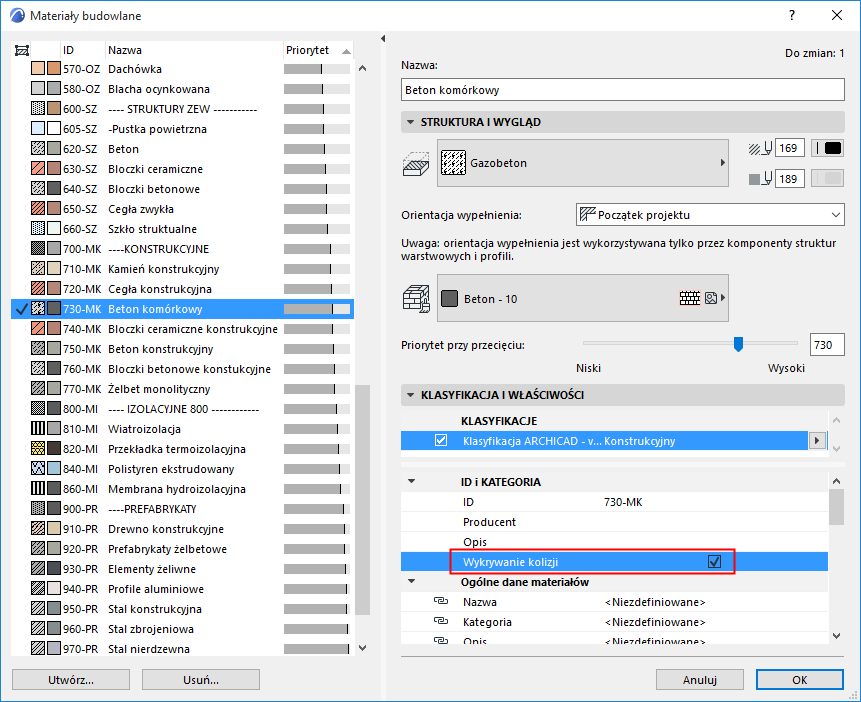The height and width of the screenshot is (702, 861).
Task: Click the Początek projektu orientation icon
Action: coord(588,214)
